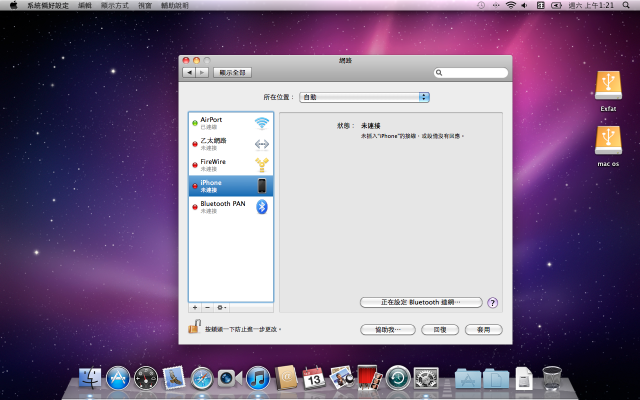Open iPhoto from the Dock

[x=342, y=378]
